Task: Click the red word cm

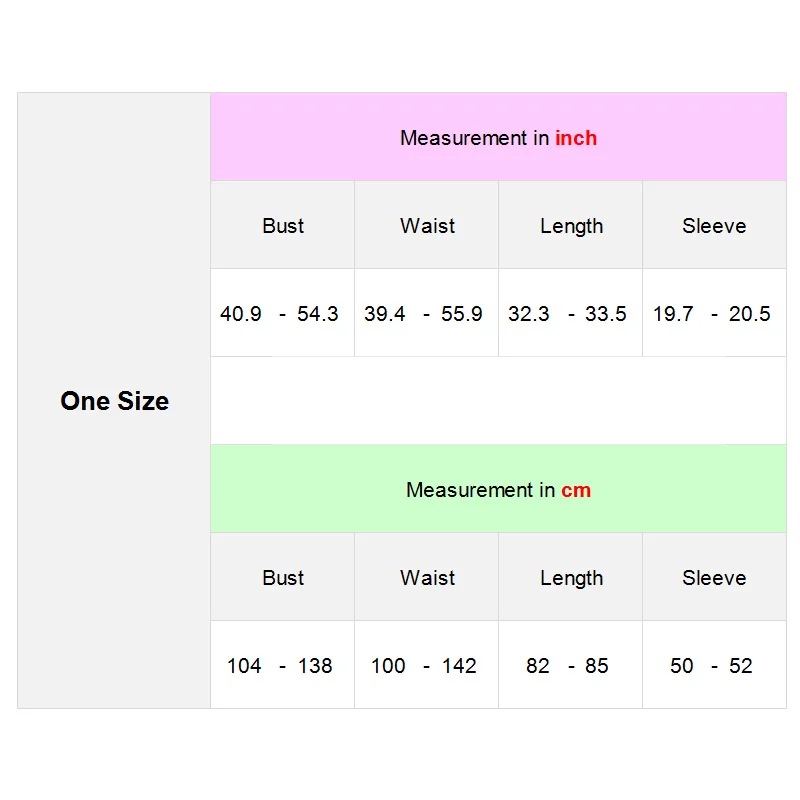Action: click(576, 490)
